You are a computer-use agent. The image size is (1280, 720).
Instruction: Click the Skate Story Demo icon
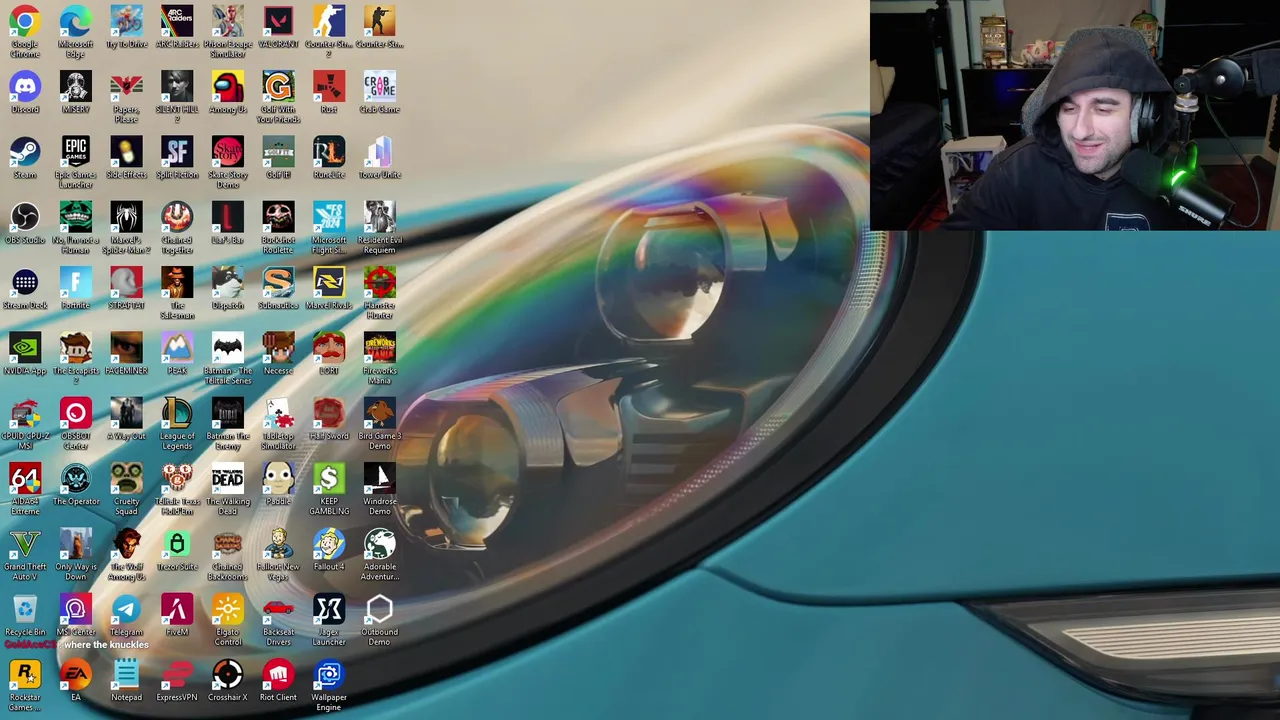(x=228, y=152)
